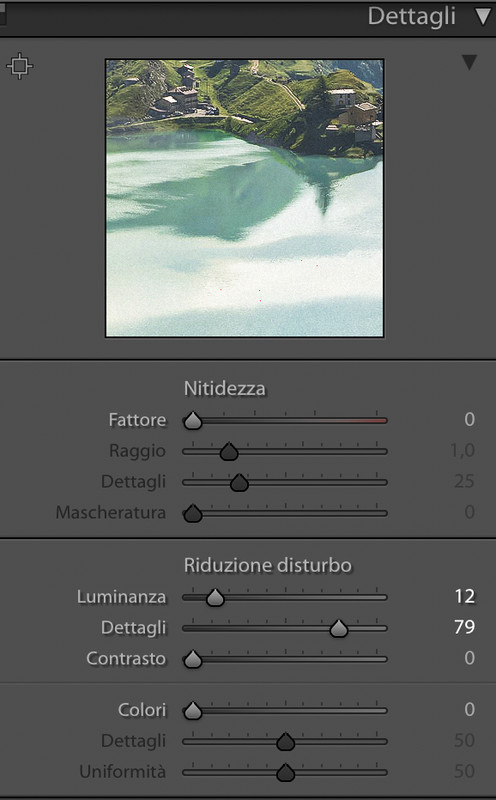Click the Colori slider handle

click(x=193, y=711)
